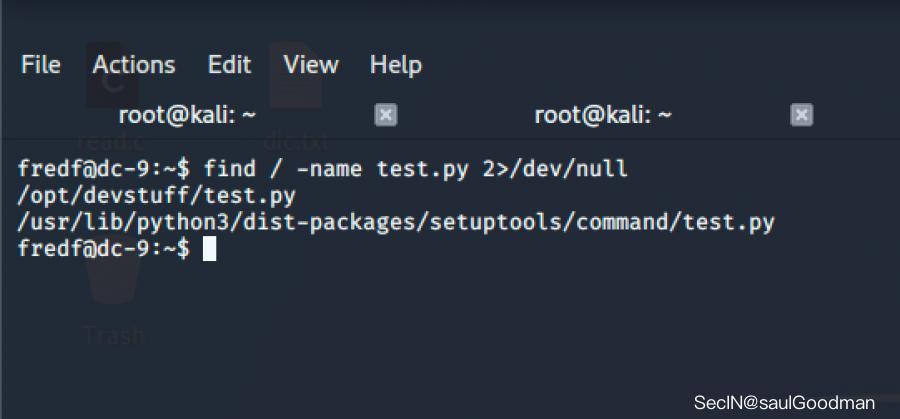Click the setuptools/command/test.py path line
This screenshot has width=900, height=419.
pos(396,223)
